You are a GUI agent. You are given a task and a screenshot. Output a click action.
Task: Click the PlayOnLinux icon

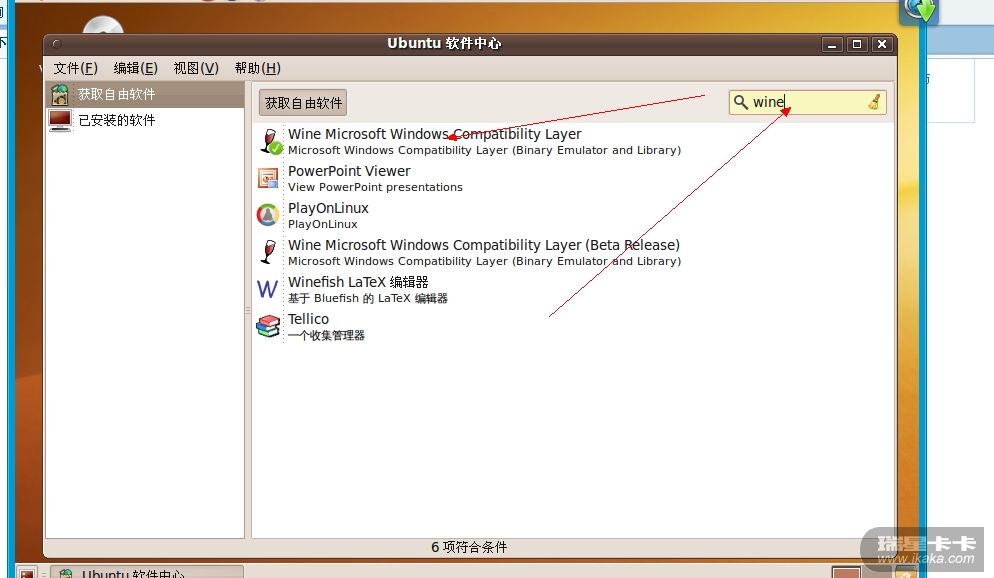pyautogui.click(x=268, y=215)
